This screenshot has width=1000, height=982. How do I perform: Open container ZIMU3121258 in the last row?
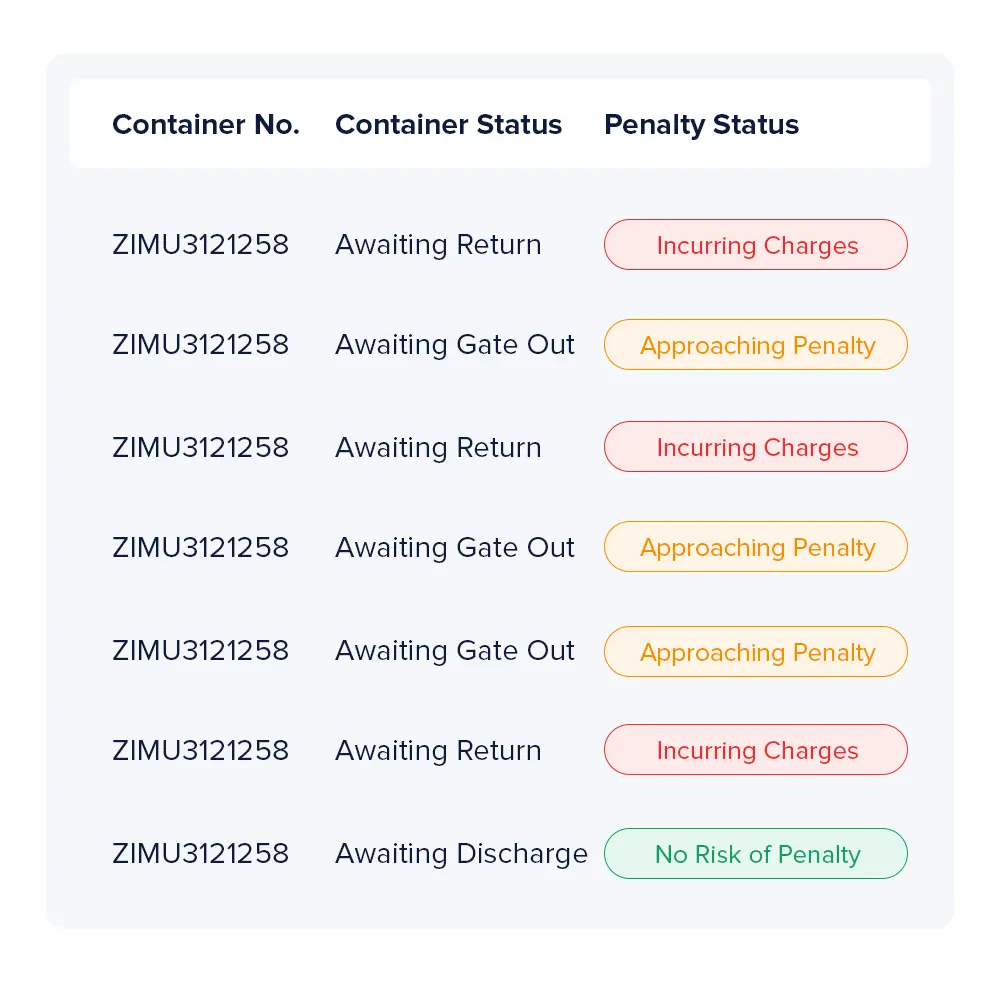coord(200,854)
